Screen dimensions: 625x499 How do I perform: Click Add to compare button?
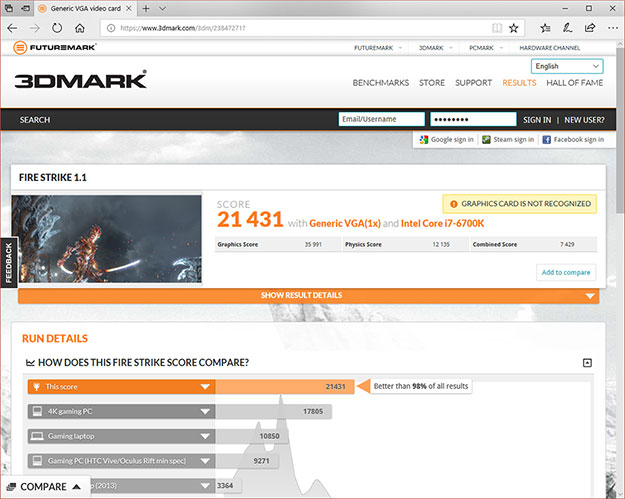click(x=566, y=272)
